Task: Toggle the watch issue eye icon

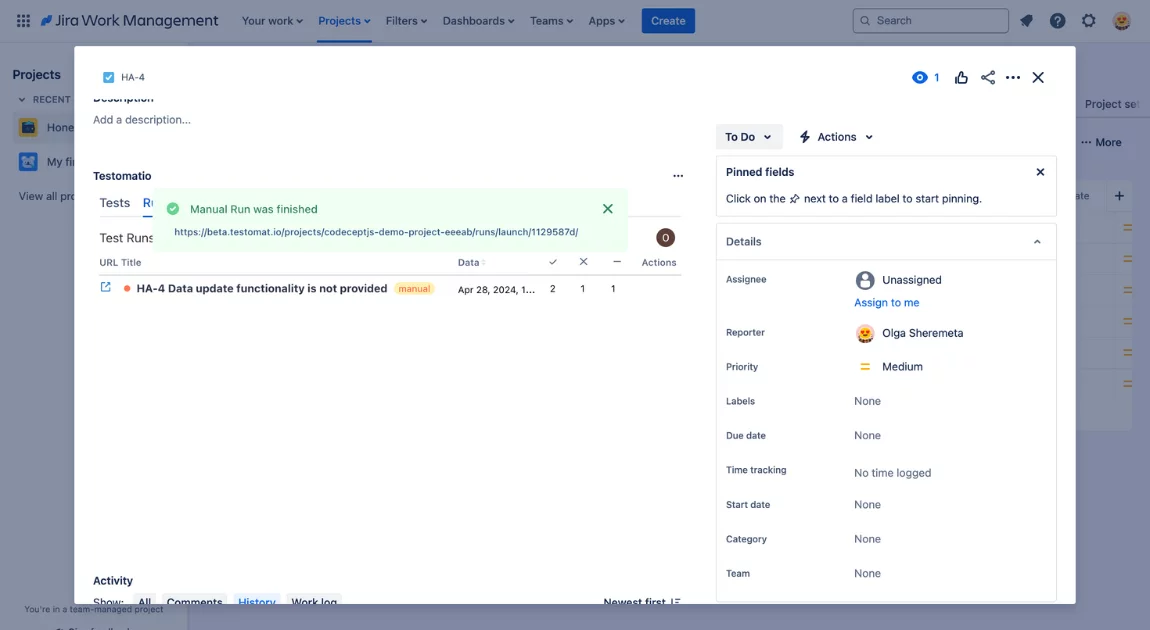Action: pyautogui.click(x=920, y=78)
